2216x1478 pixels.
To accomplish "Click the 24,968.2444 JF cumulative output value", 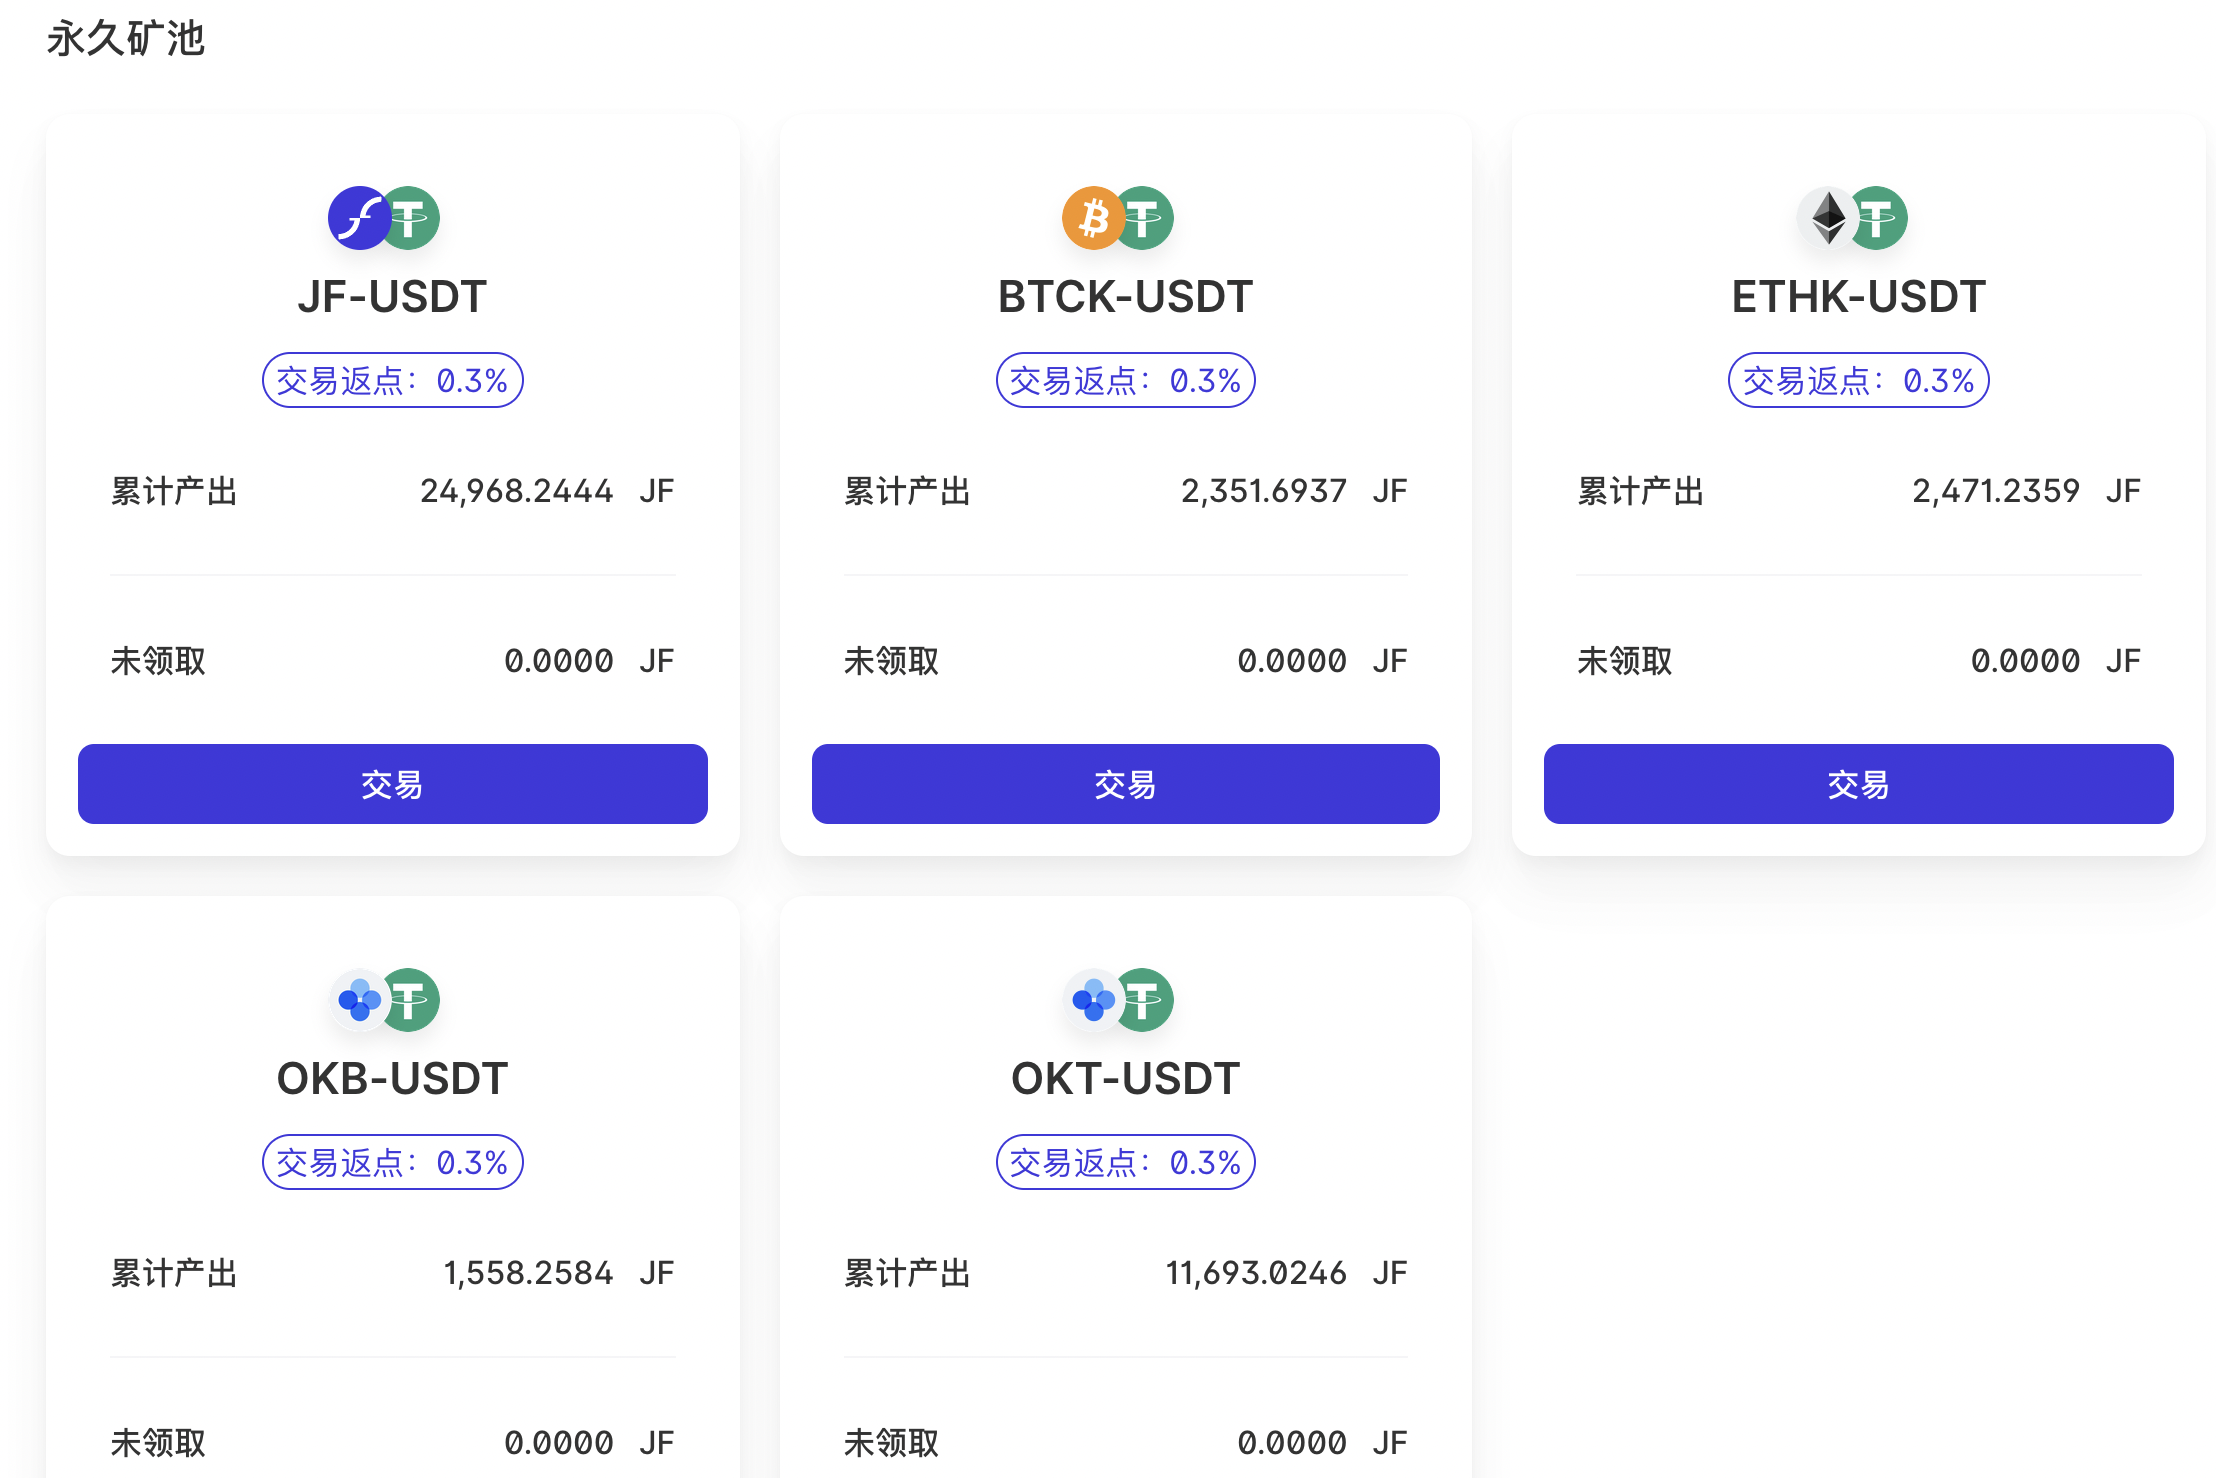I will point(547,491).
